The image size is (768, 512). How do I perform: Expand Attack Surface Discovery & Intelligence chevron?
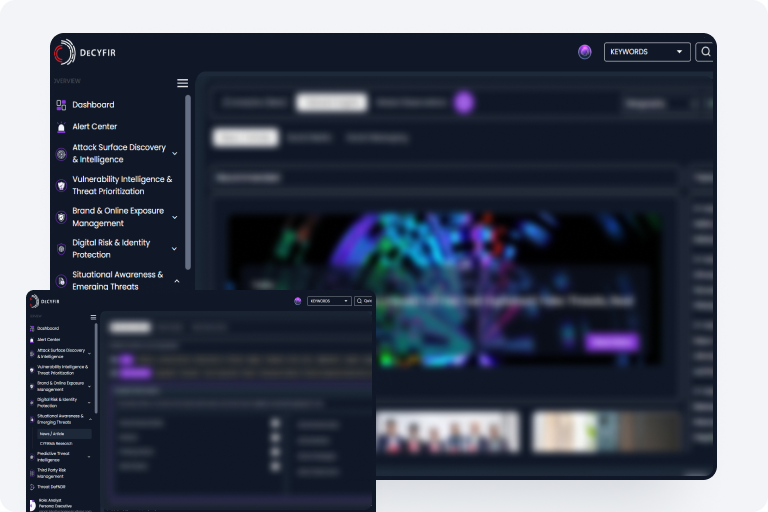(175, 154)
